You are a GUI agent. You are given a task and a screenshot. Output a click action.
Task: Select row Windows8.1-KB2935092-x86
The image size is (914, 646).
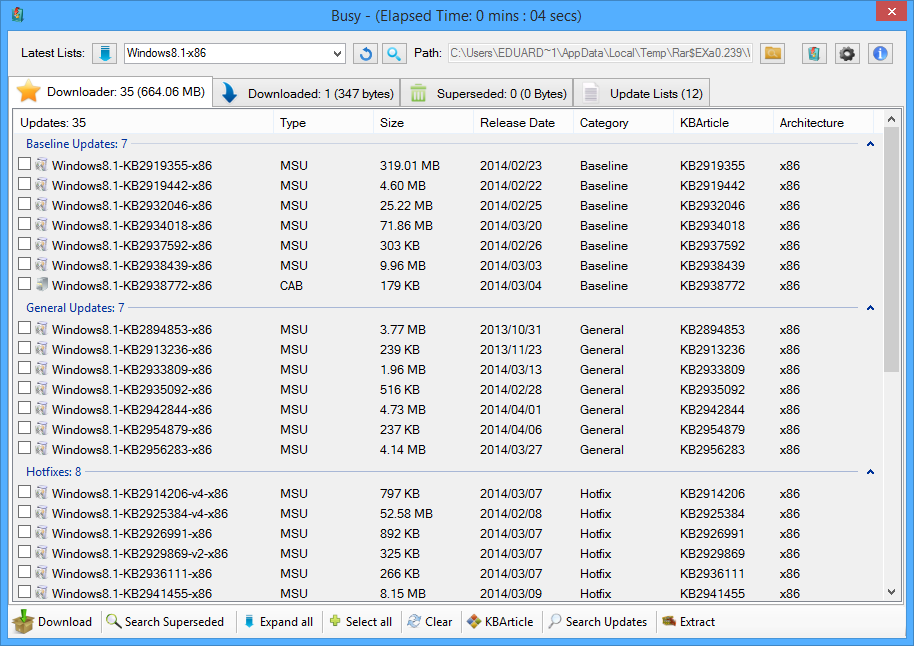click(446, 389)
